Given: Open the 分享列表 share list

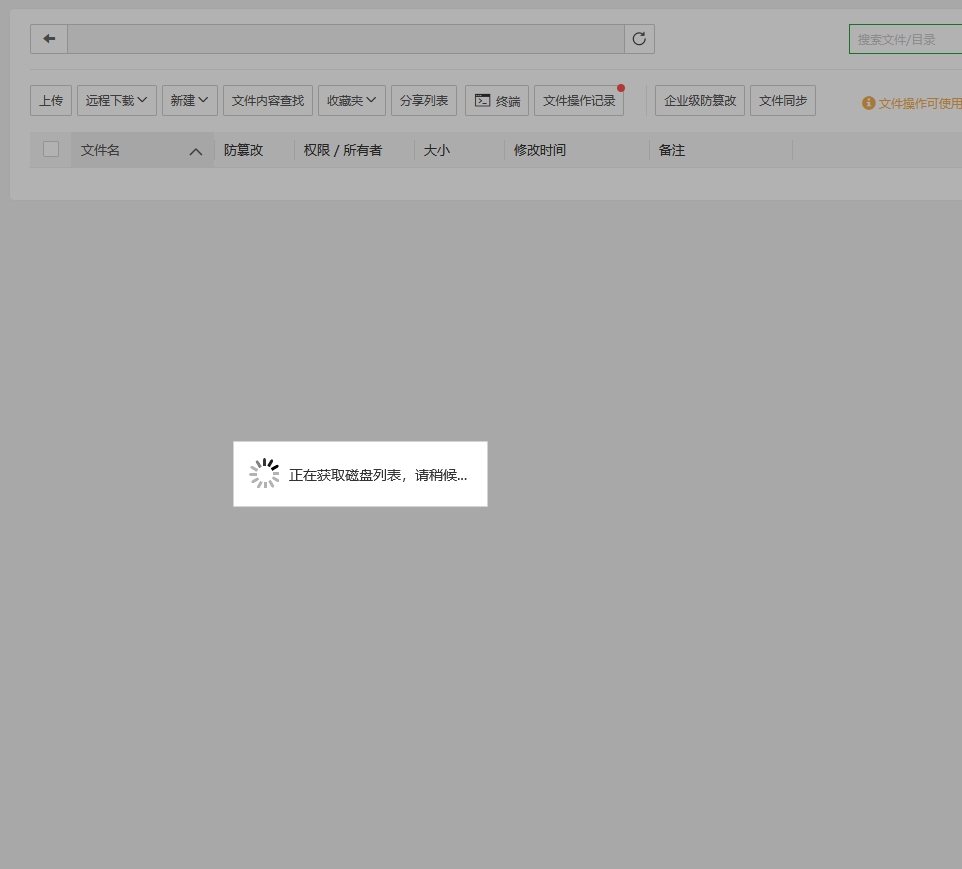Looking at the screenshot, I should tap(424, 101).
